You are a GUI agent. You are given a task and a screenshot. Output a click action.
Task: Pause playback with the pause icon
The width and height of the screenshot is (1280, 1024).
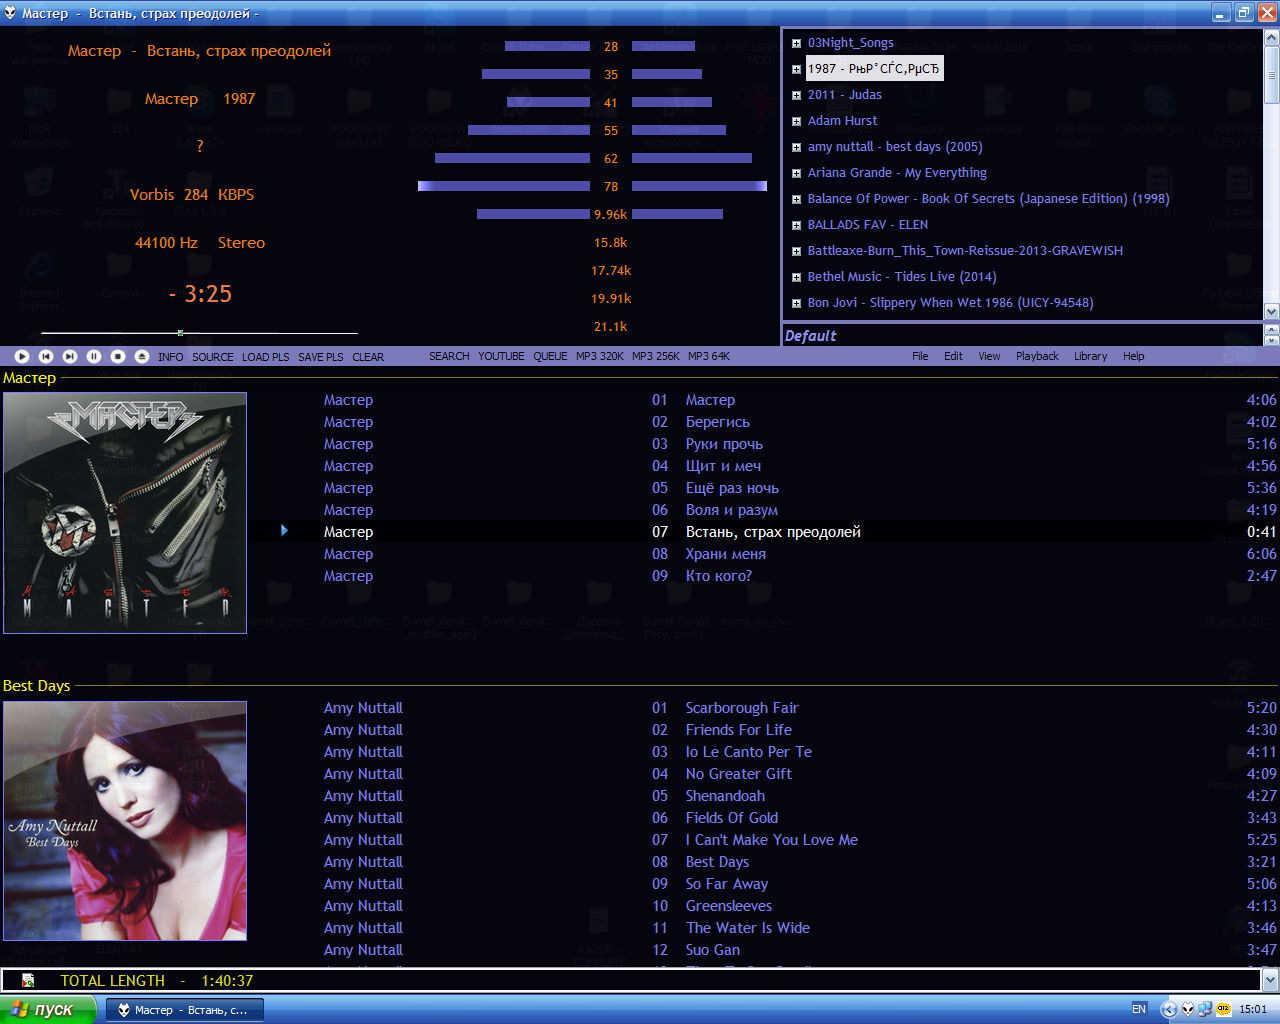click(x=94, y=356)
